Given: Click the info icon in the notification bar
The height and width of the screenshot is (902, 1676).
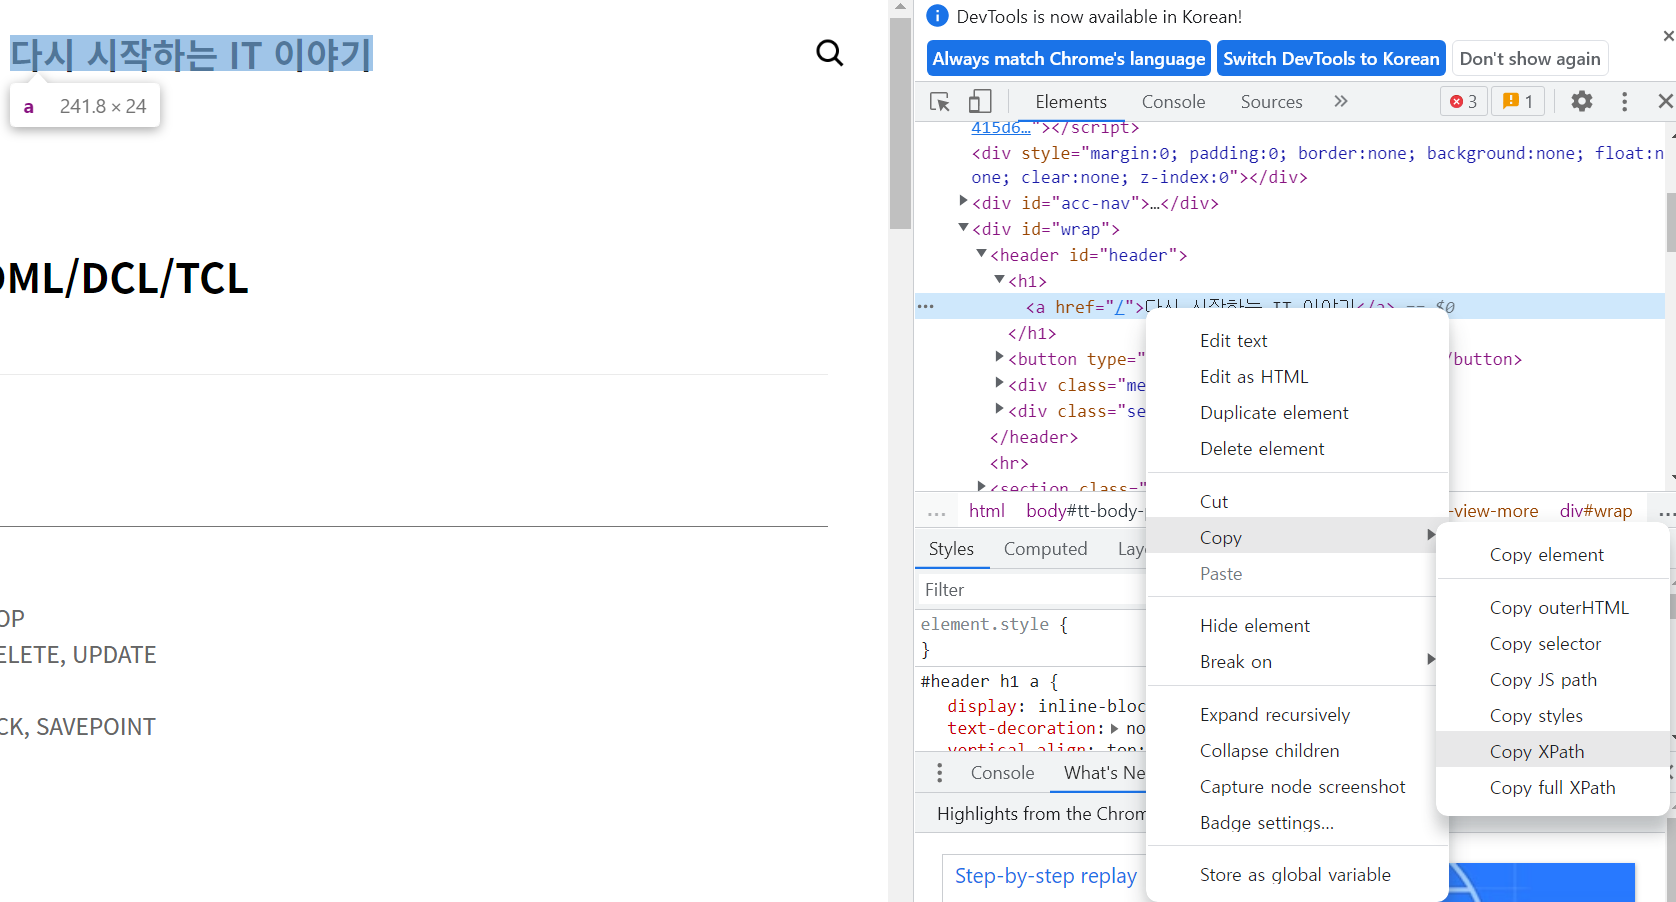Looking at the screenshot, I should pos(937,16).
